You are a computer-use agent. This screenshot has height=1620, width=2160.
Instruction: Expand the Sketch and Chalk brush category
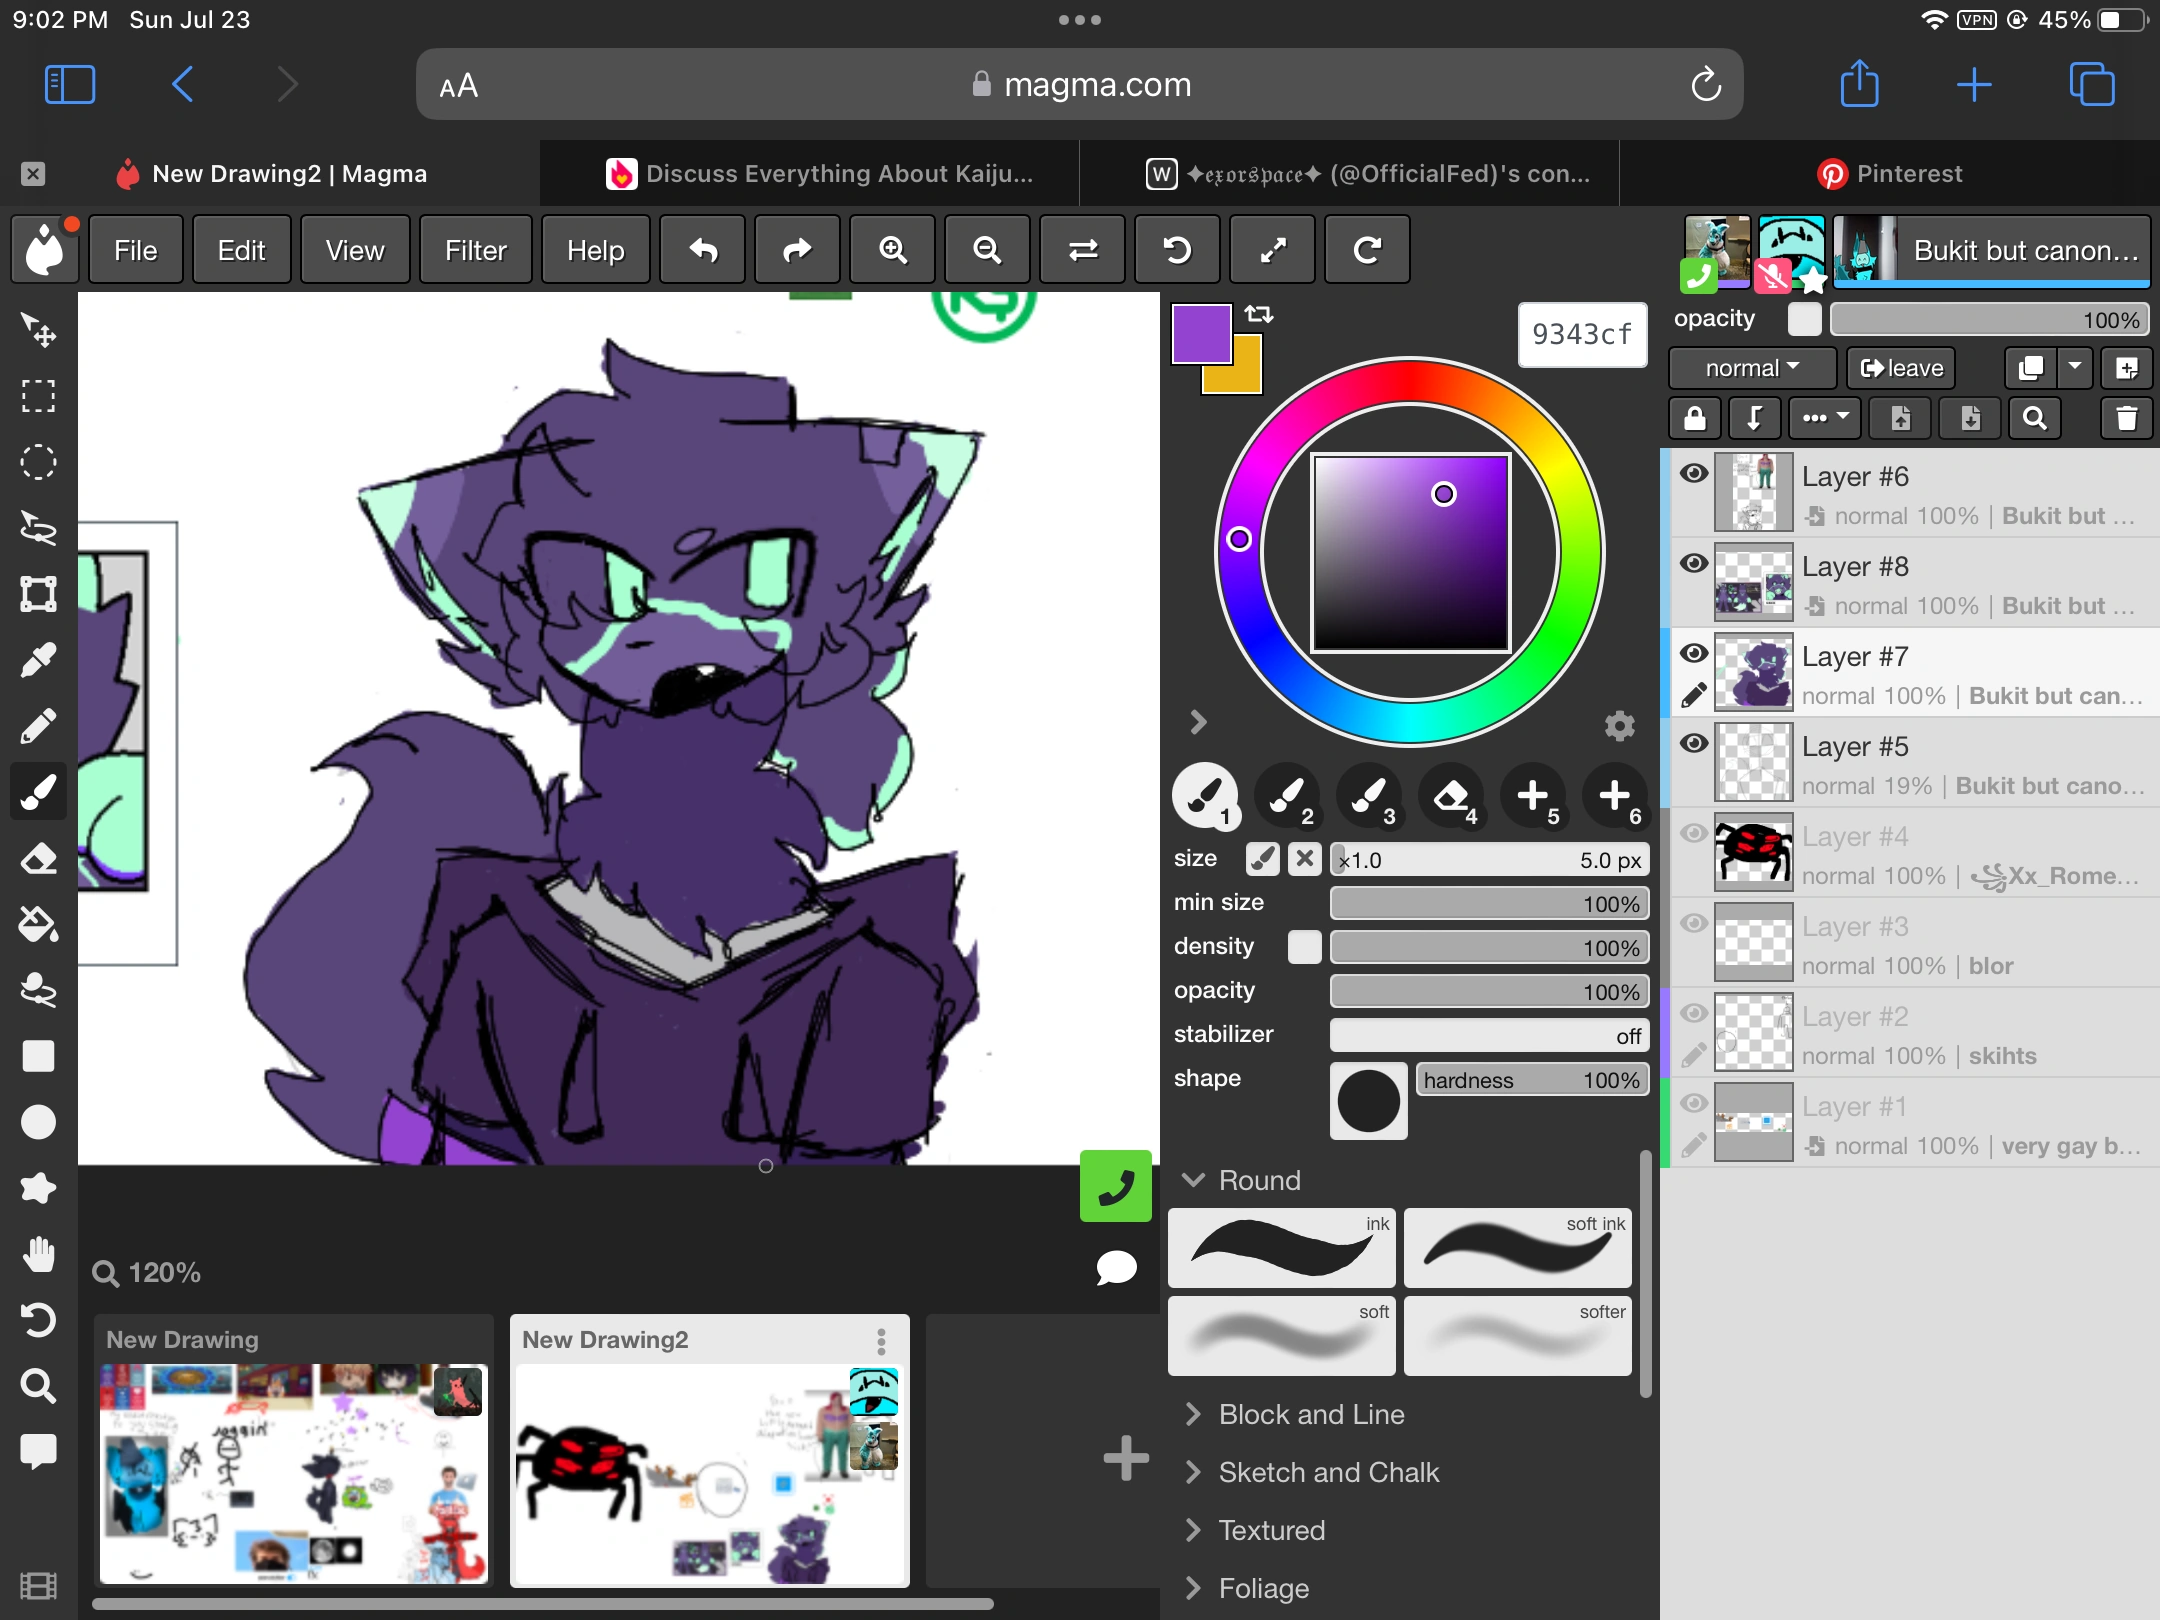1328,1472
